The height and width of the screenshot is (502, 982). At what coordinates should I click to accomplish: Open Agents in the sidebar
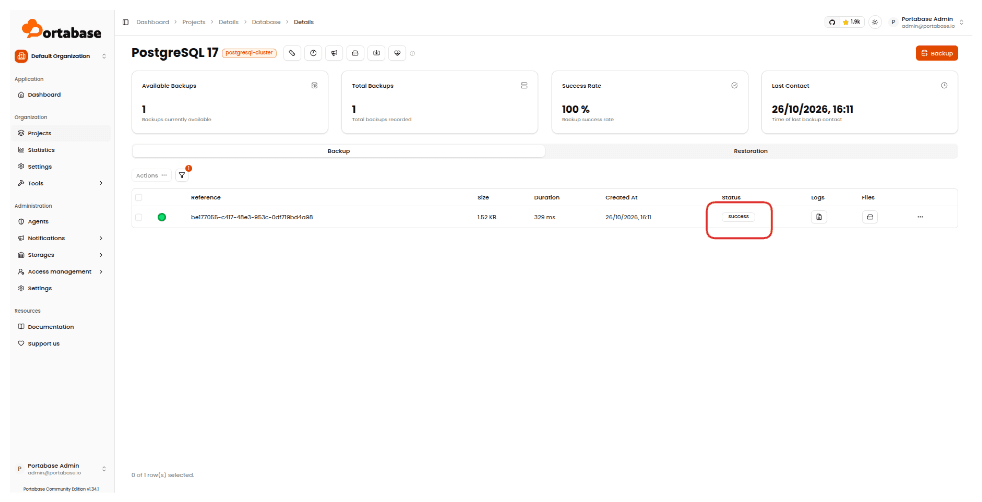[61, 222]
